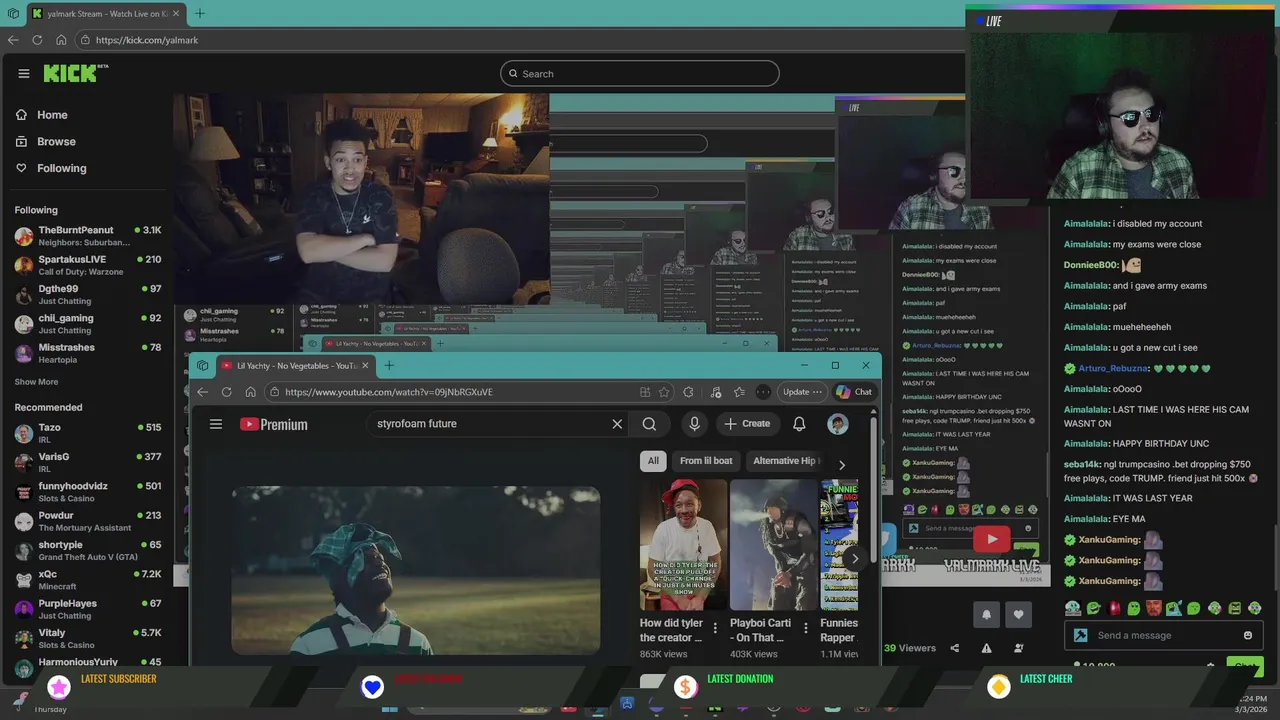Image resolution: width=1280 pixels, height=720 pixels.
Task: Click Arturo_Rebuzna username in chat
Action: pyautogui.click(x=1114, y=368)
